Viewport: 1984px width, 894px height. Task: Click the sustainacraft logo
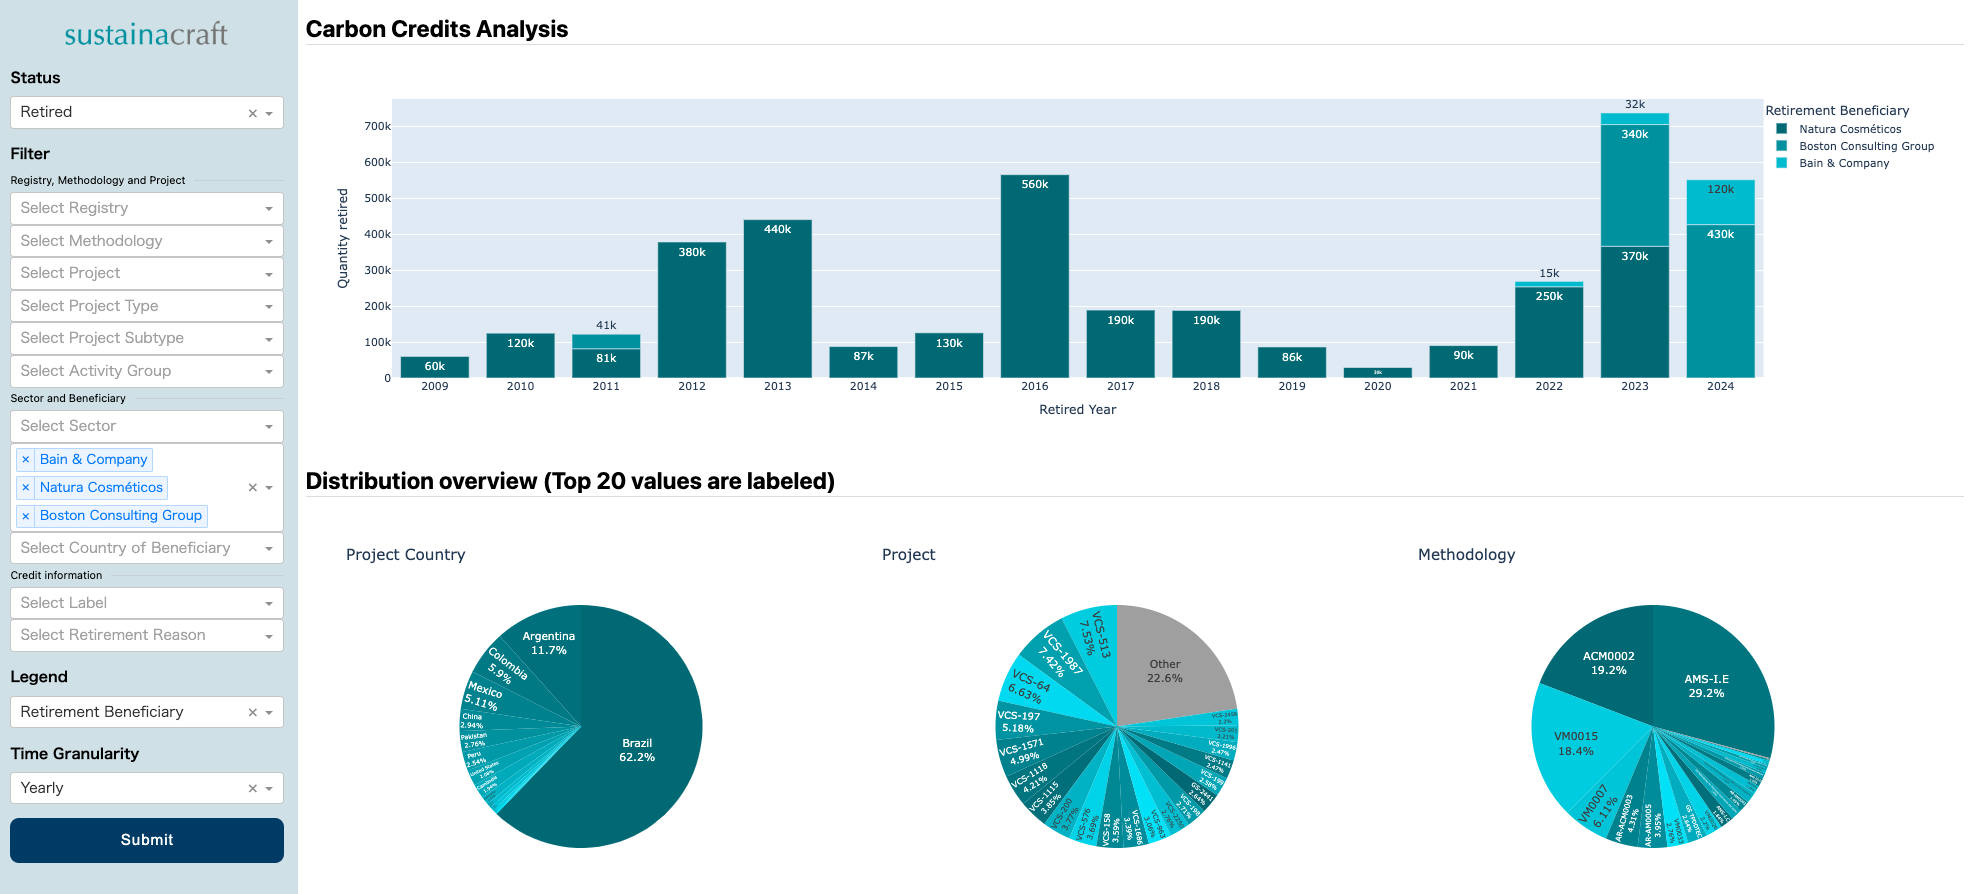click(x=146, y=35)
